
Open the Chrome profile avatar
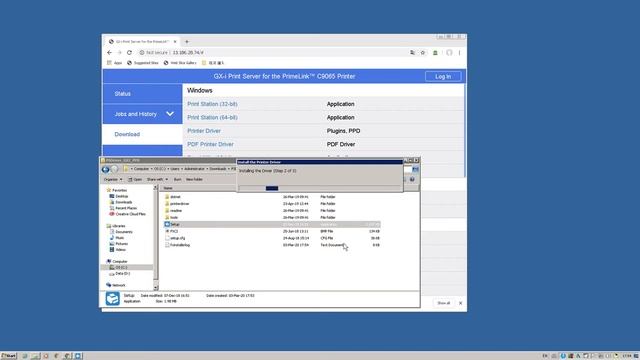pyautogui.click(x=449, y=53)
